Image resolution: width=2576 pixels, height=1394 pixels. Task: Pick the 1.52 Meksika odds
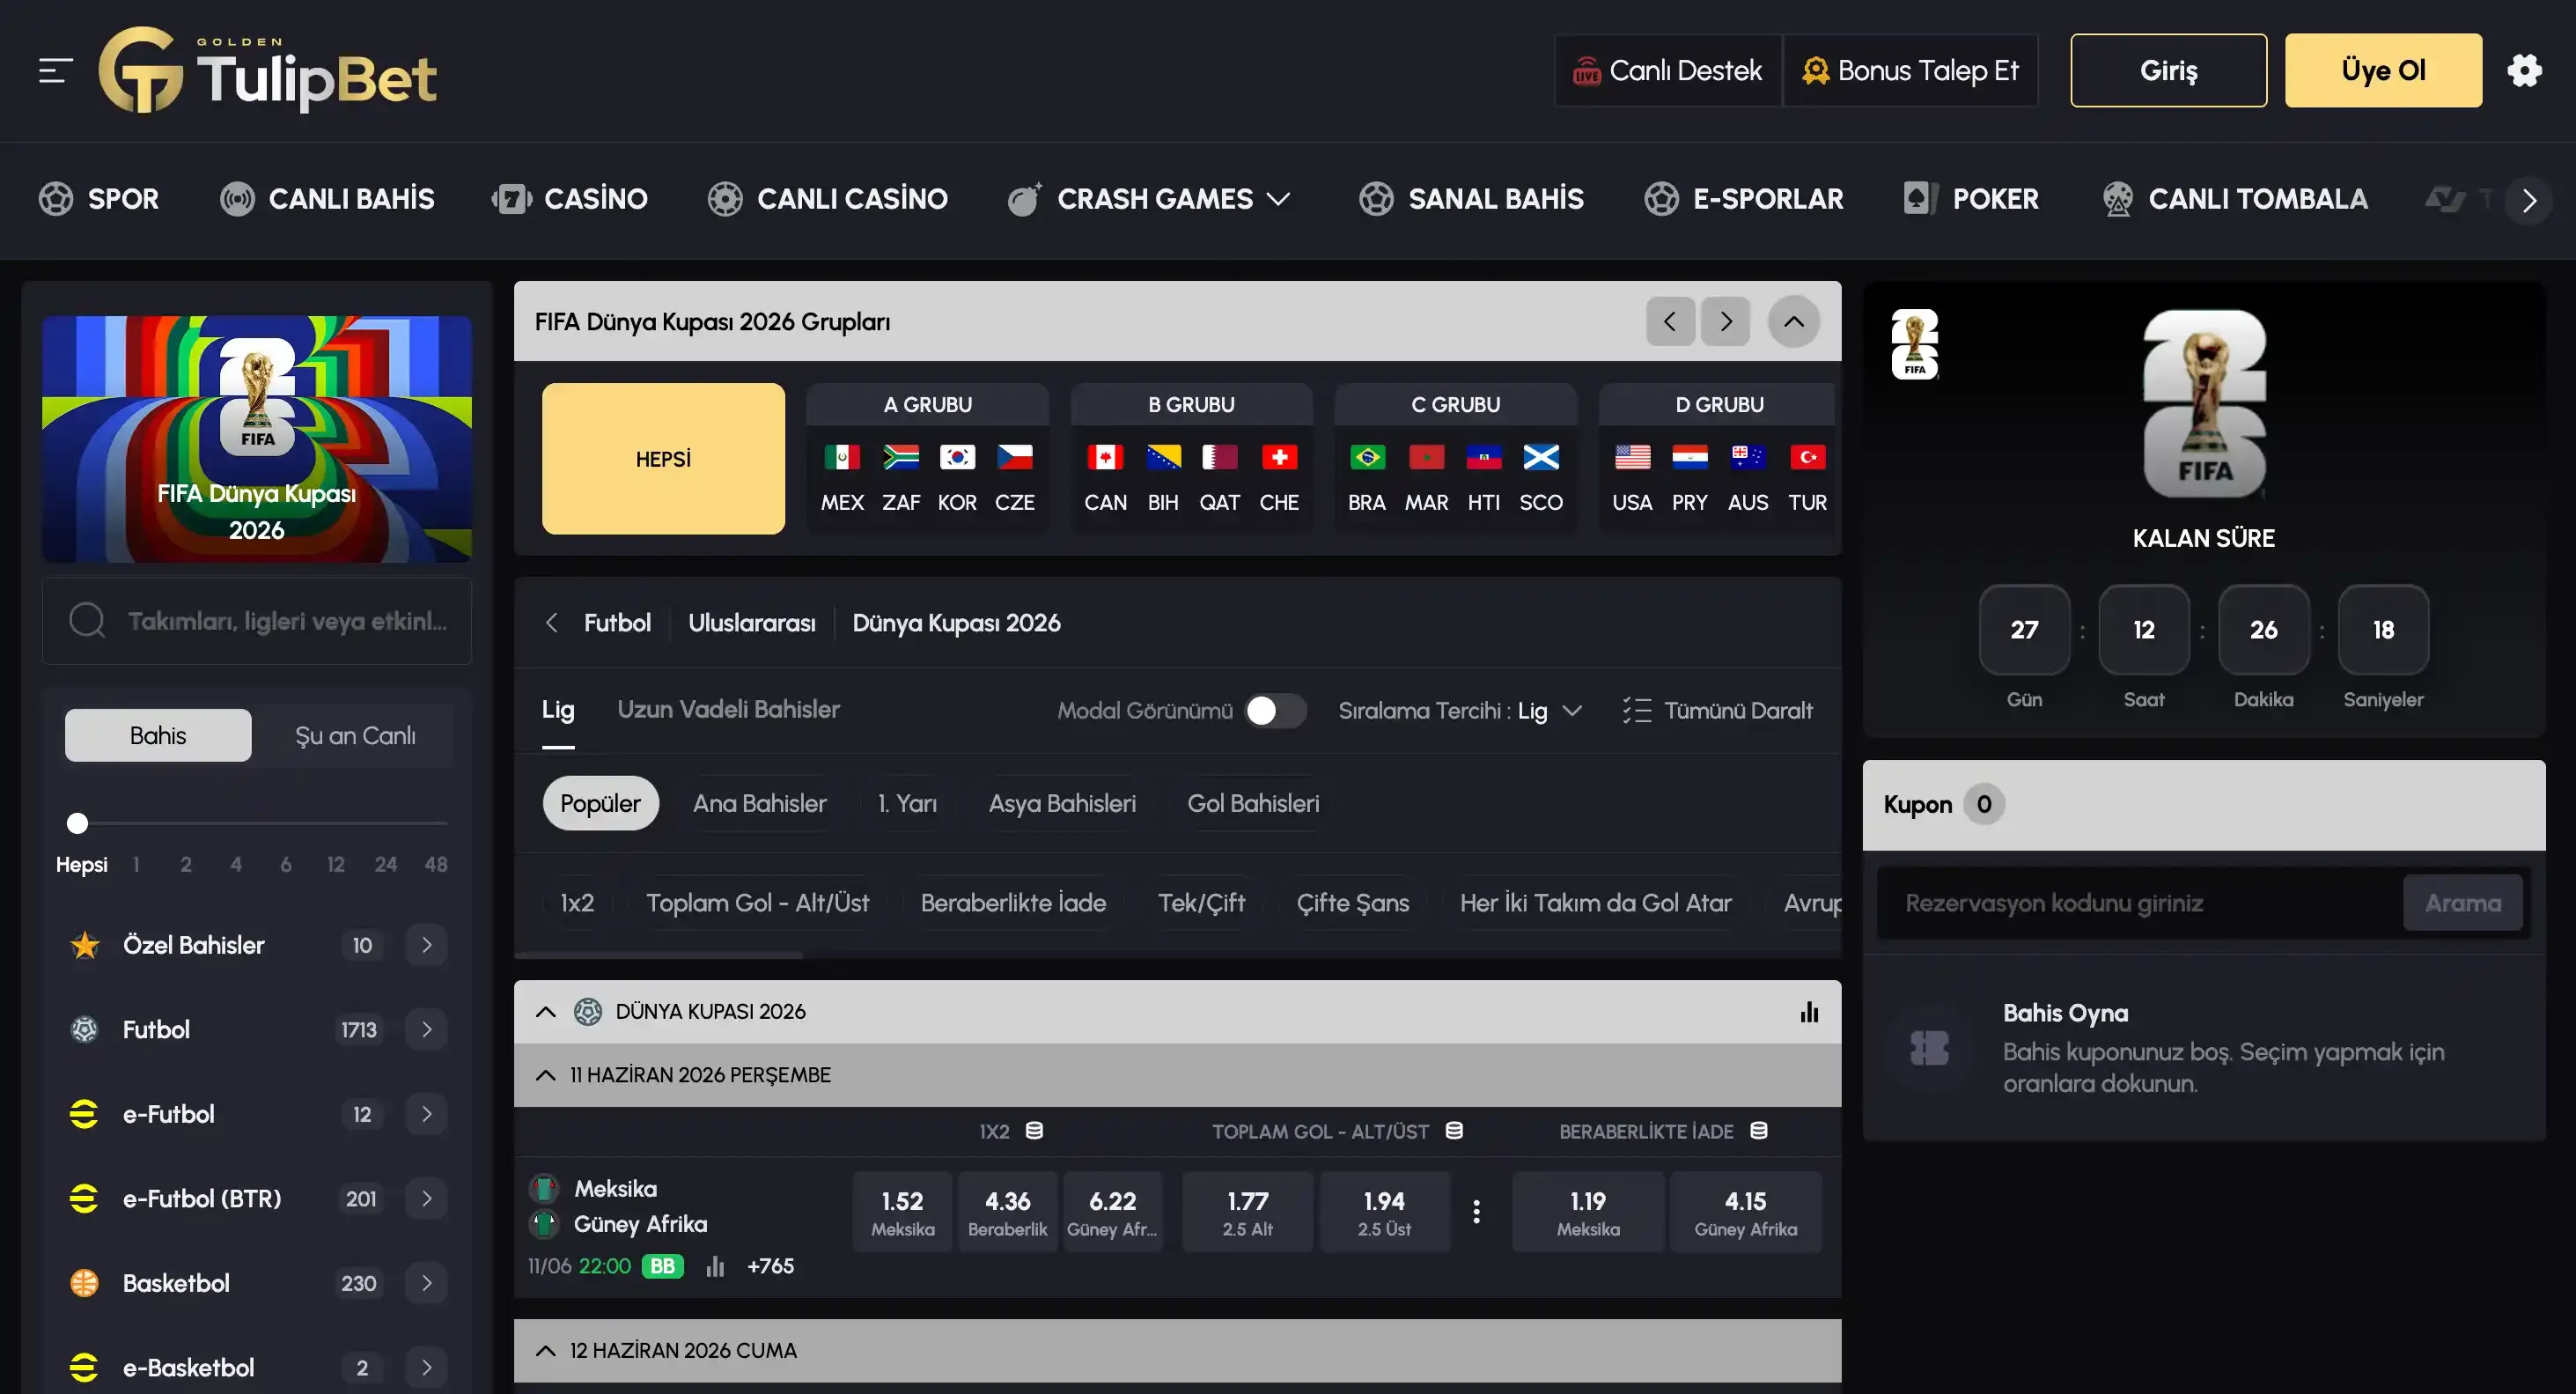click(902, 1212)
